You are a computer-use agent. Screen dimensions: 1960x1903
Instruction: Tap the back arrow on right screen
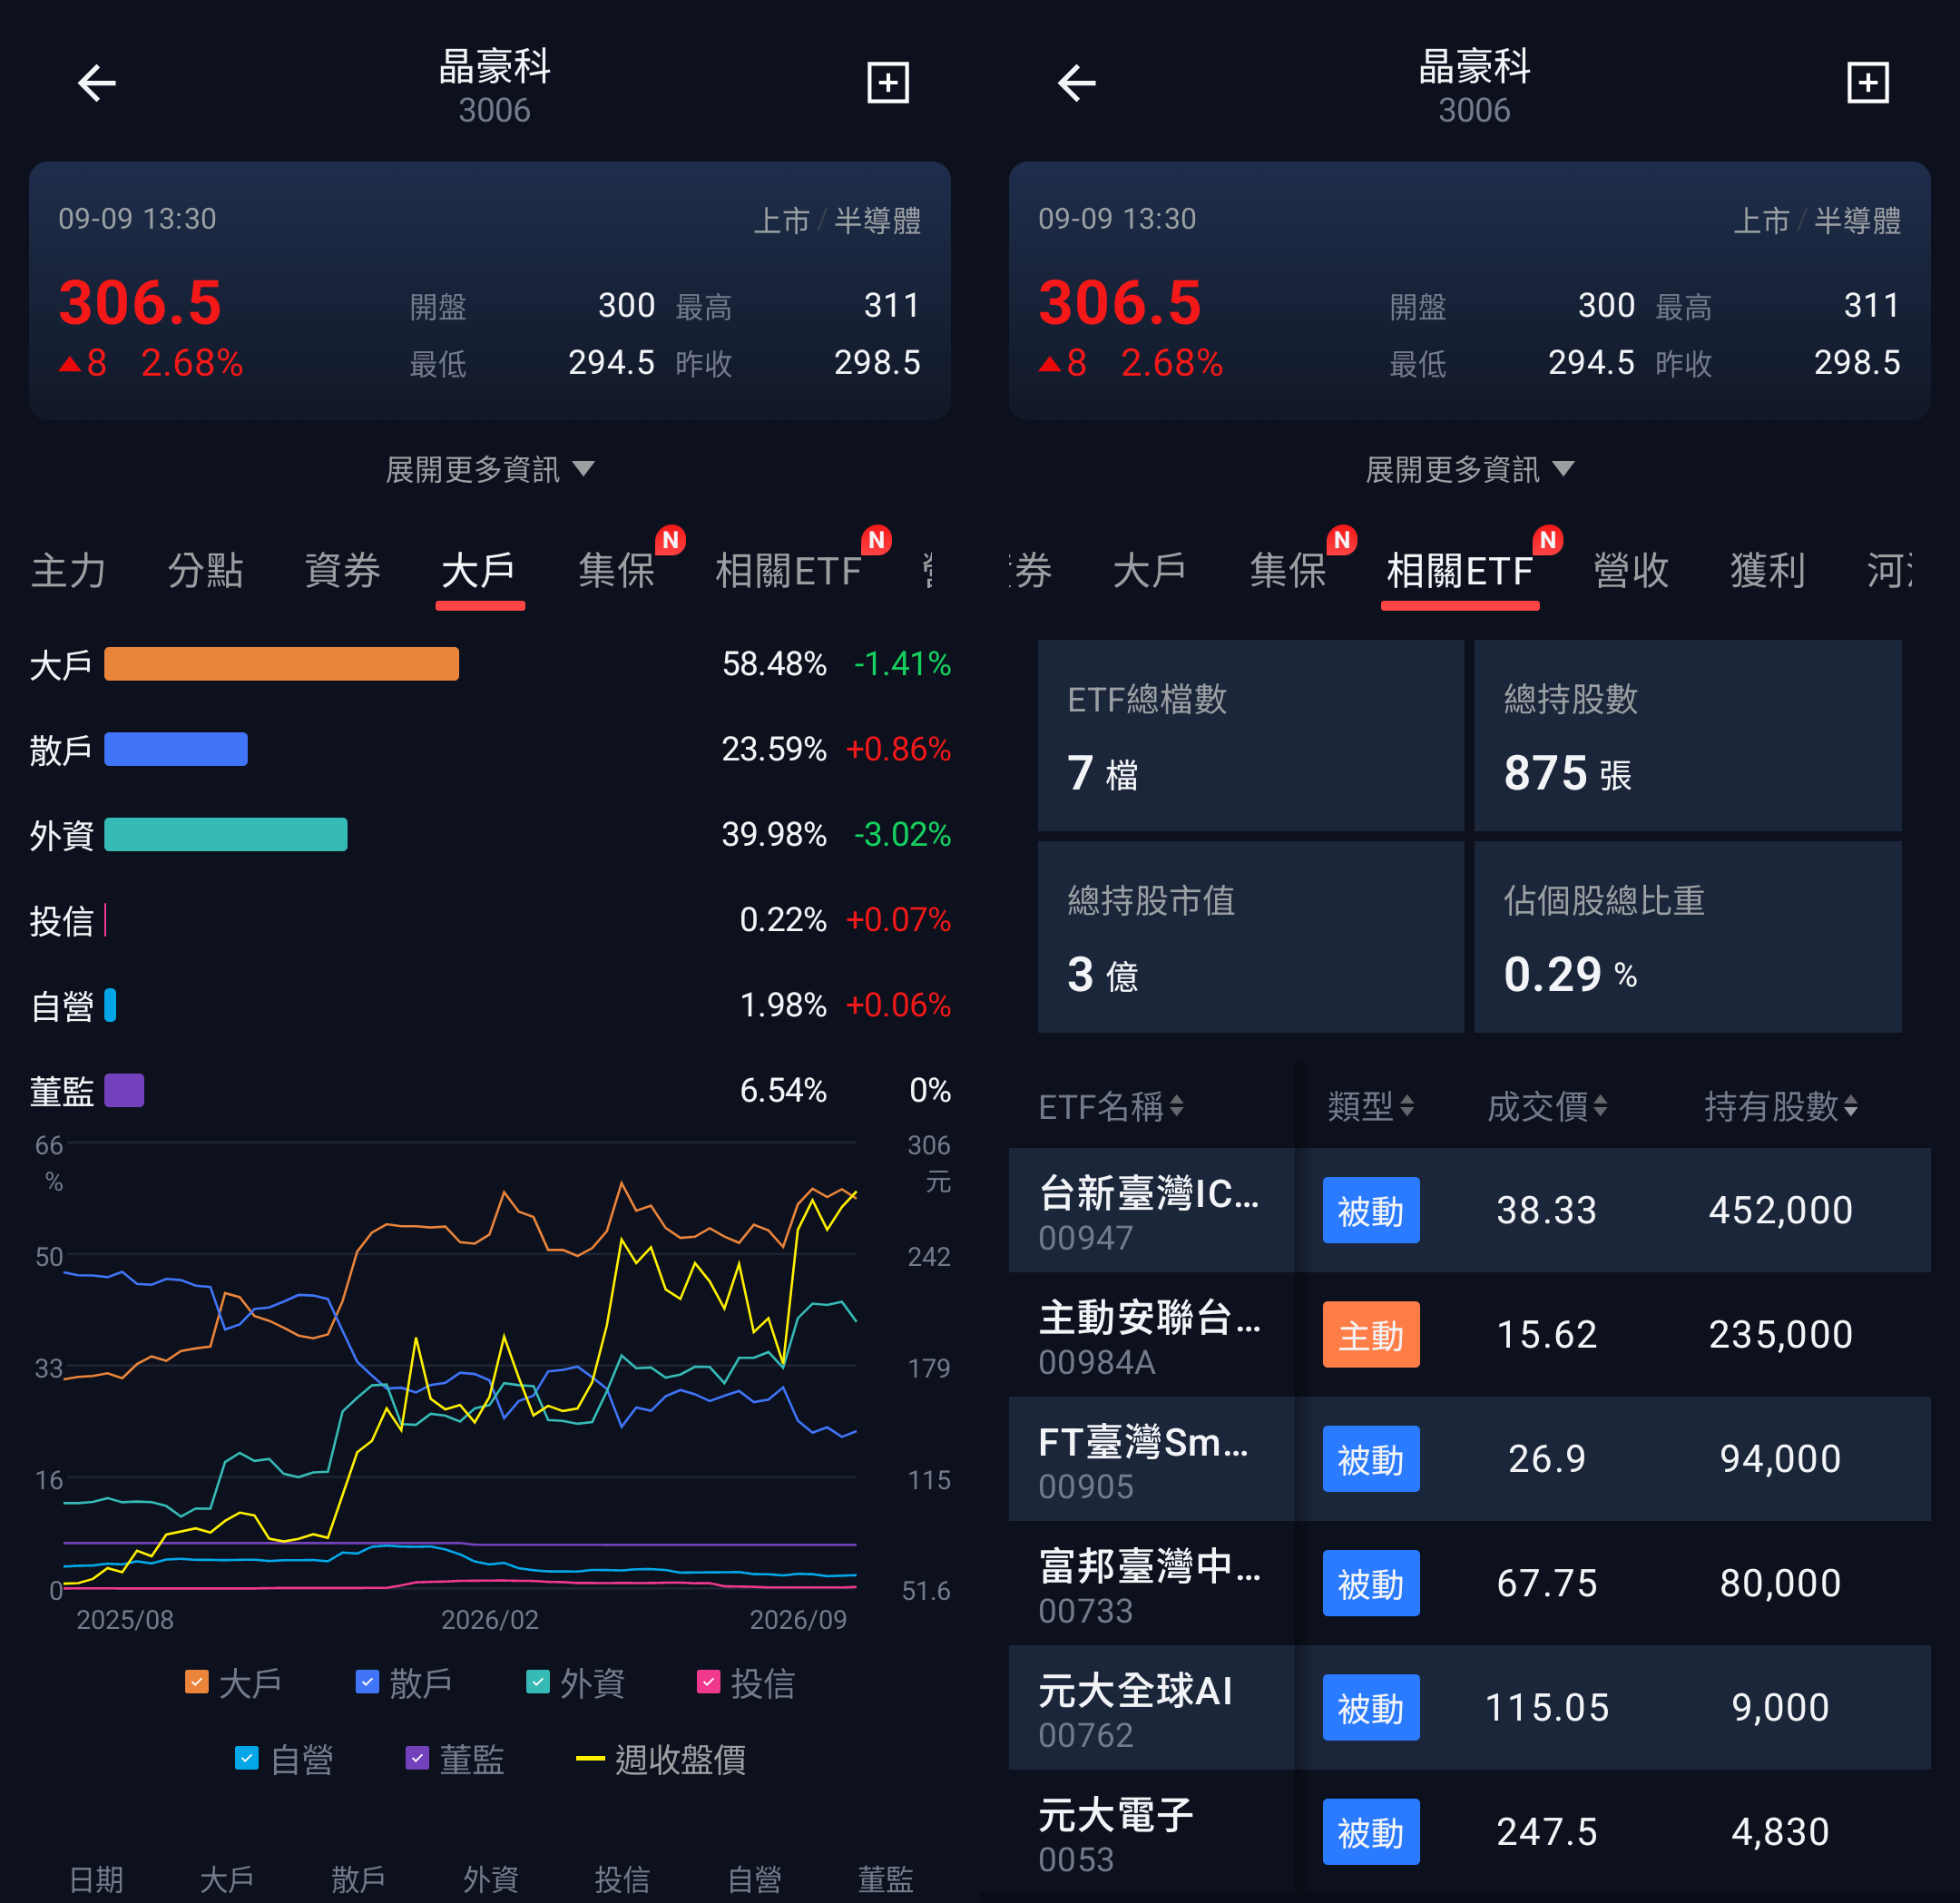[x=1077, y=83]
